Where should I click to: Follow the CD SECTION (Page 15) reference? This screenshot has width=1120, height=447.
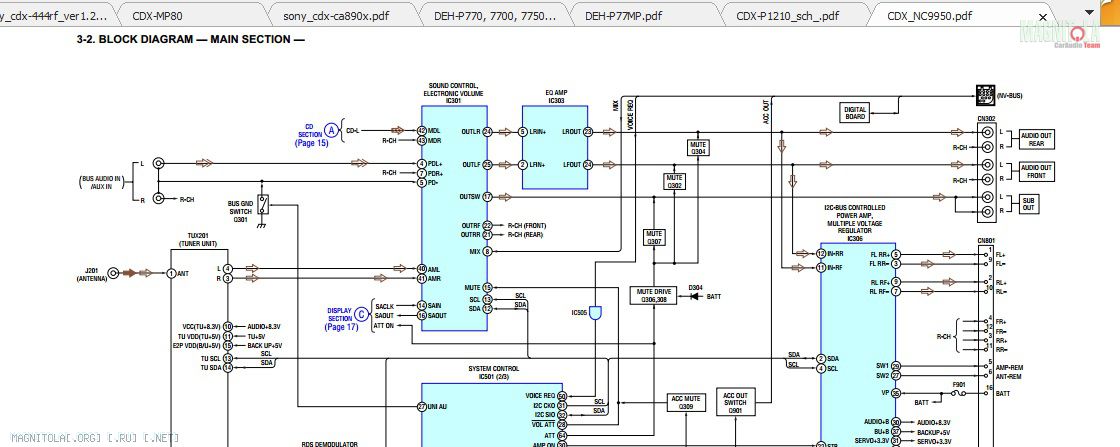tap(311, 135)
